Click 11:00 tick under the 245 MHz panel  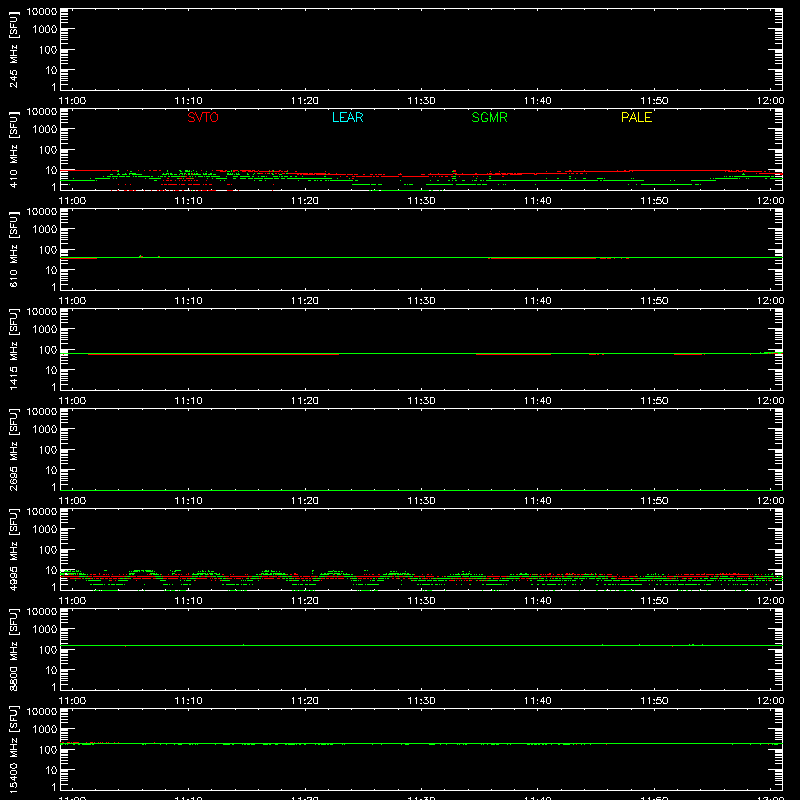click(x=72, y=101)
